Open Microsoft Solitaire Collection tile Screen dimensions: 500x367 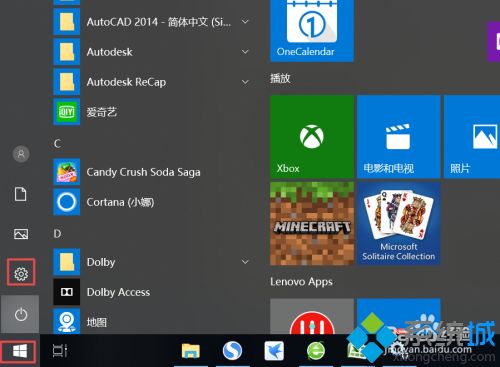pyautogui.click(x=399, y=224)
